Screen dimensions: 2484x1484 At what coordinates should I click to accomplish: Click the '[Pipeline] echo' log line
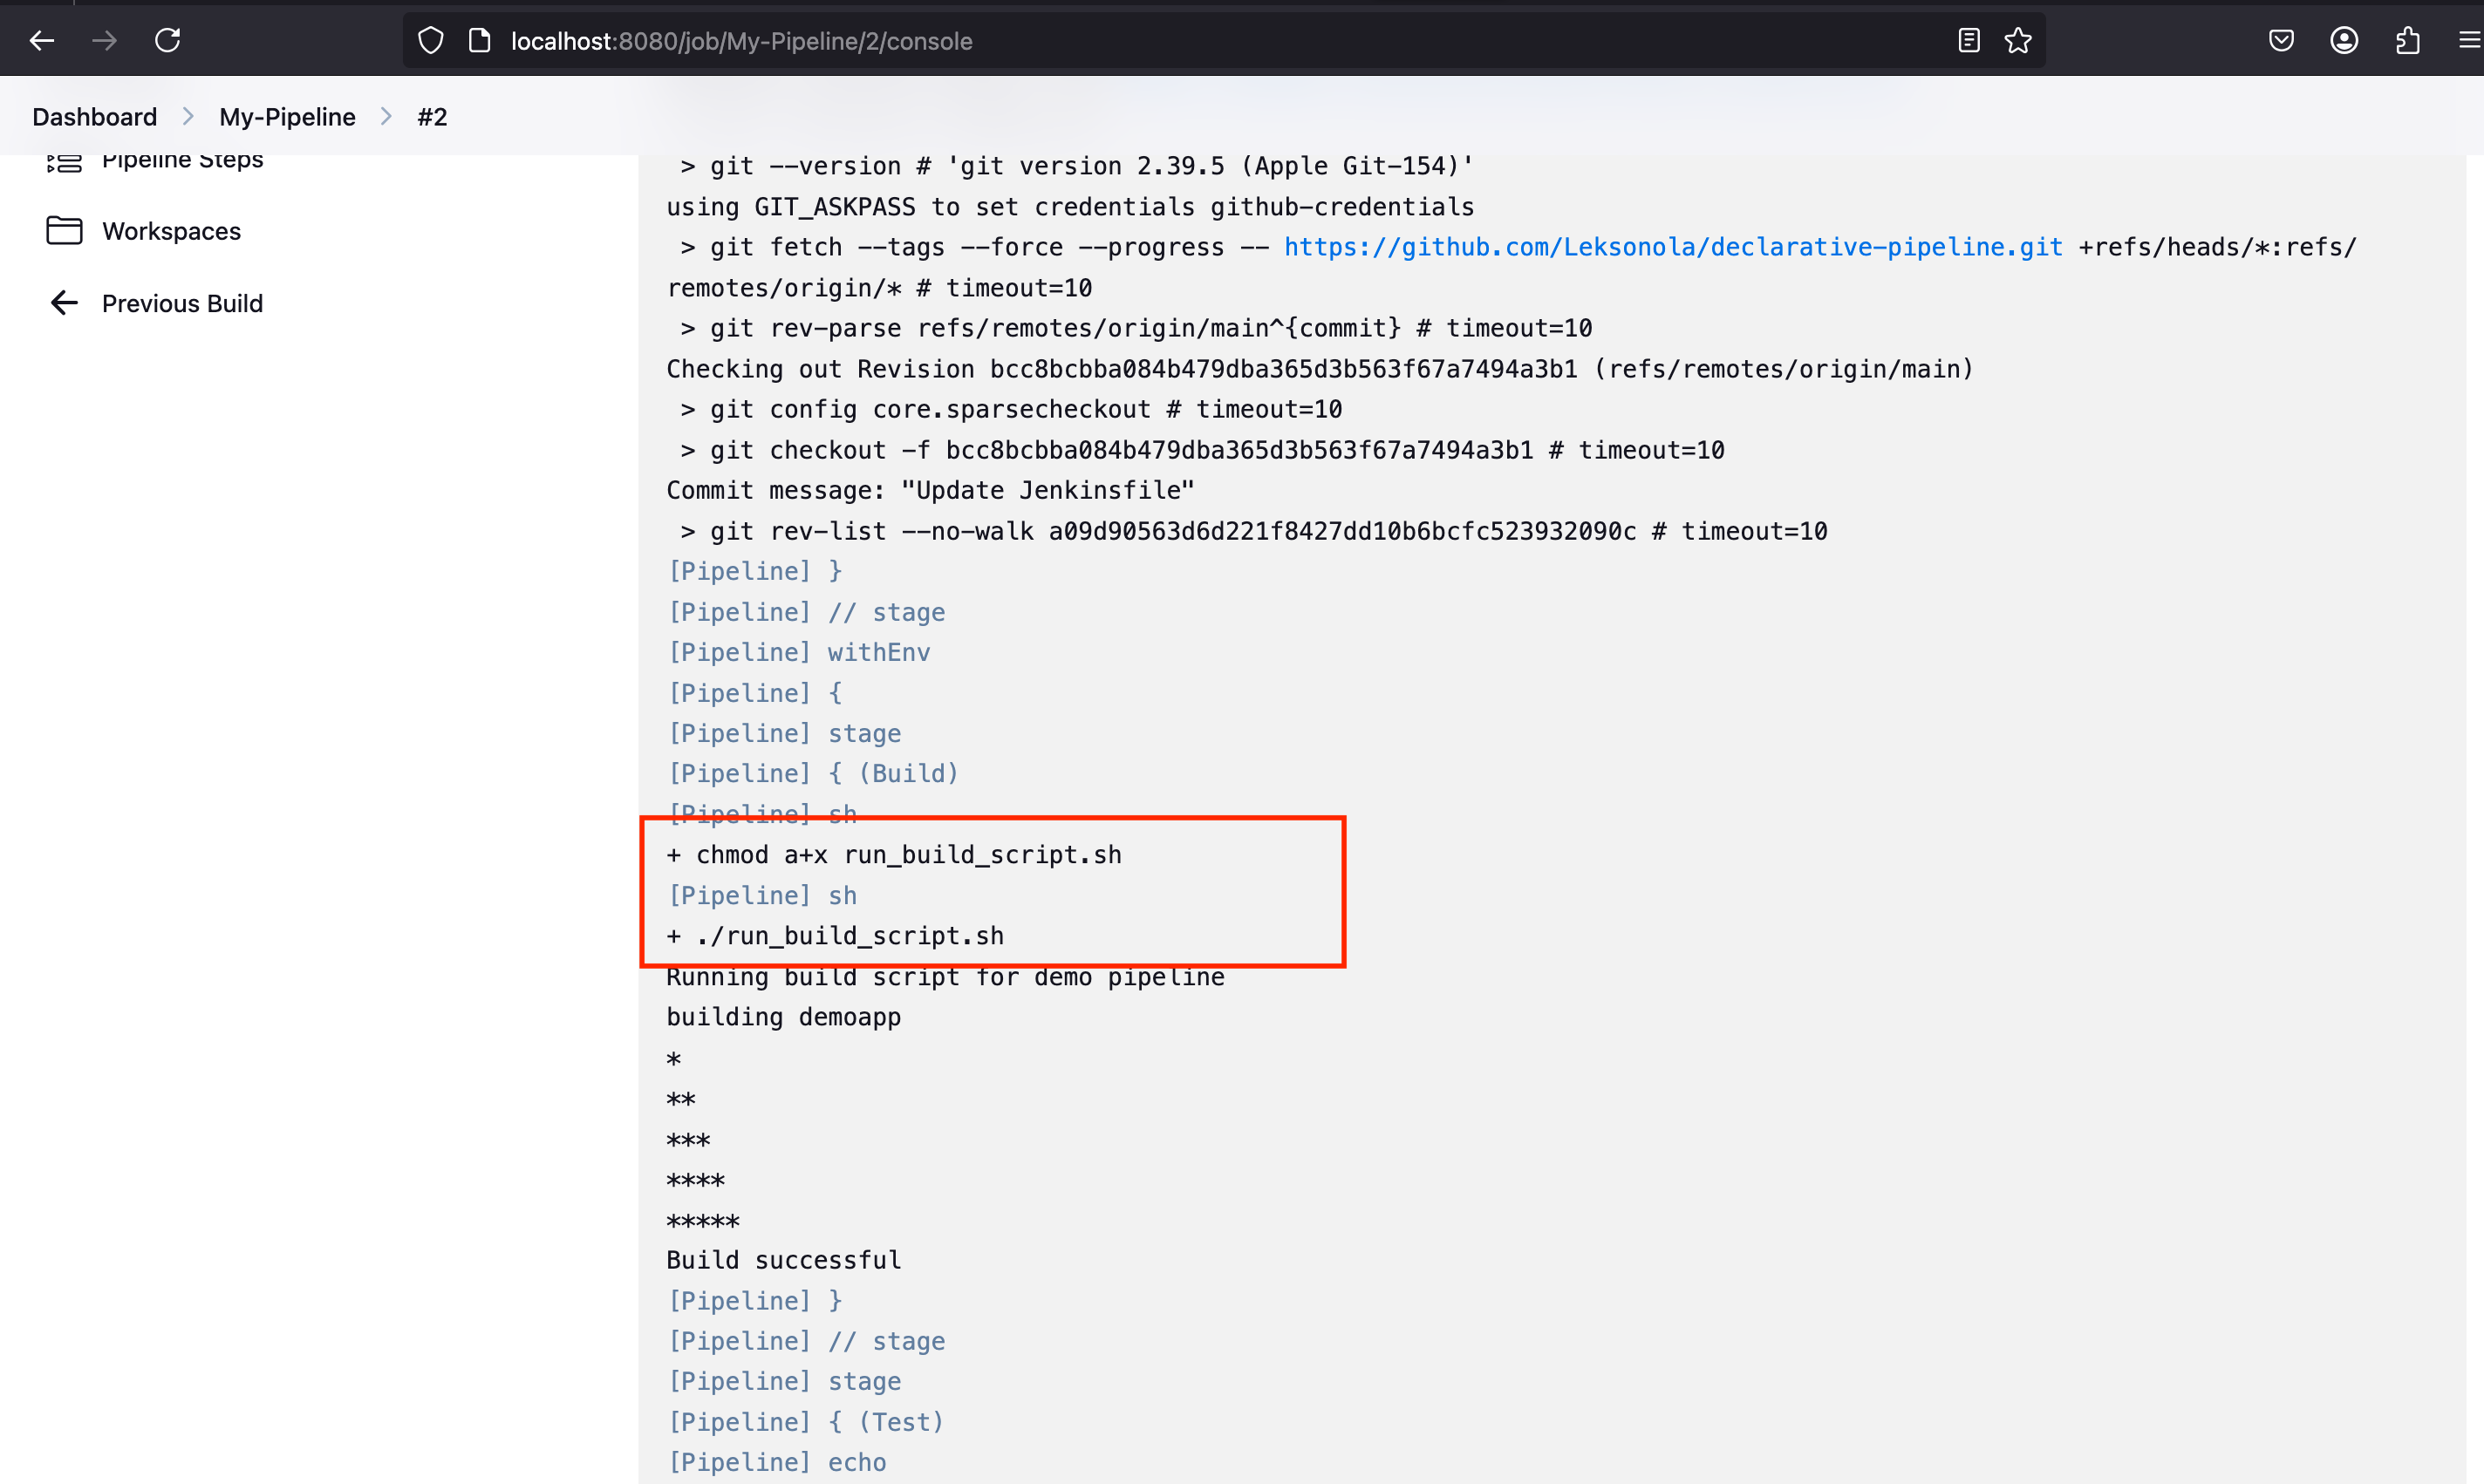pyautogui.click(x=776, y=1462)
